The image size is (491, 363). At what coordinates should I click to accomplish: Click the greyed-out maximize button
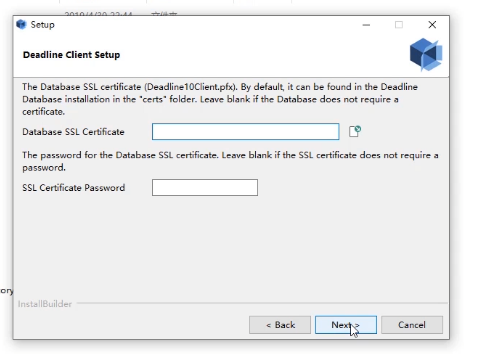(x=399, y=25)
